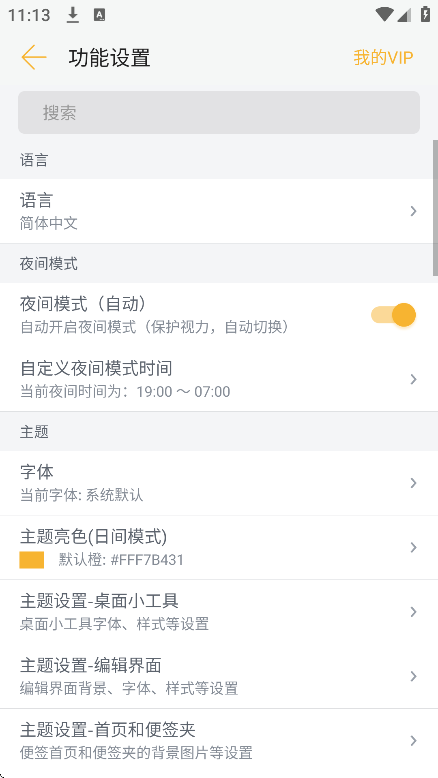The image size is (438, 778).
Task: Focus the 搜索 search field
Action: tap(219, 113)
